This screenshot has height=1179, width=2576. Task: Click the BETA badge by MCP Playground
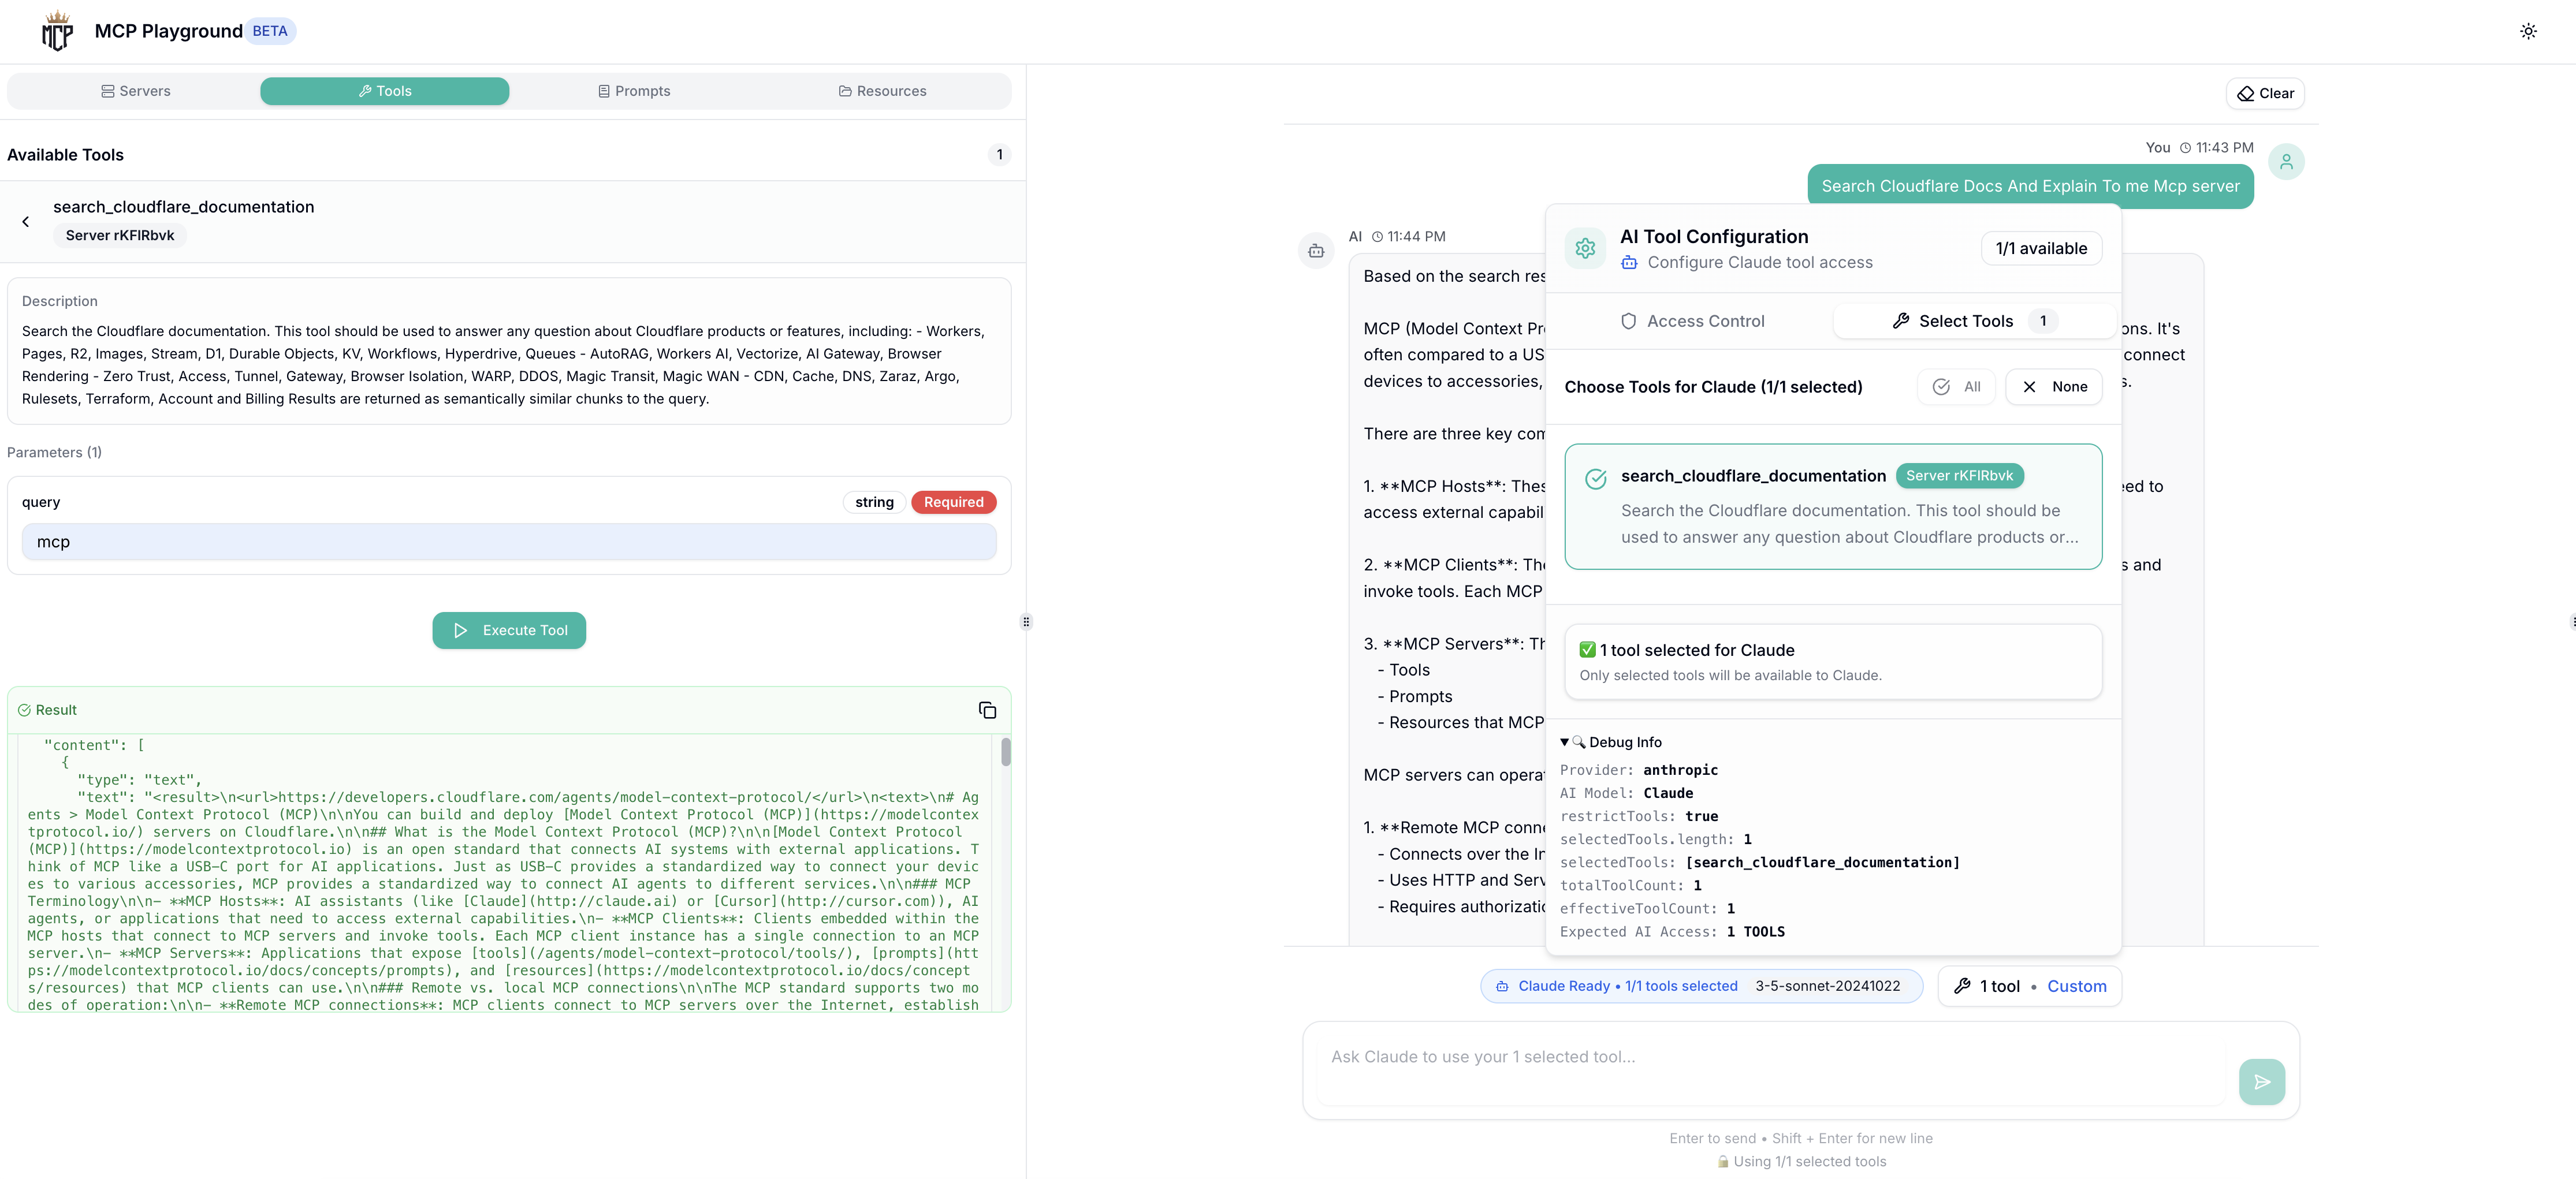point(270,31)
